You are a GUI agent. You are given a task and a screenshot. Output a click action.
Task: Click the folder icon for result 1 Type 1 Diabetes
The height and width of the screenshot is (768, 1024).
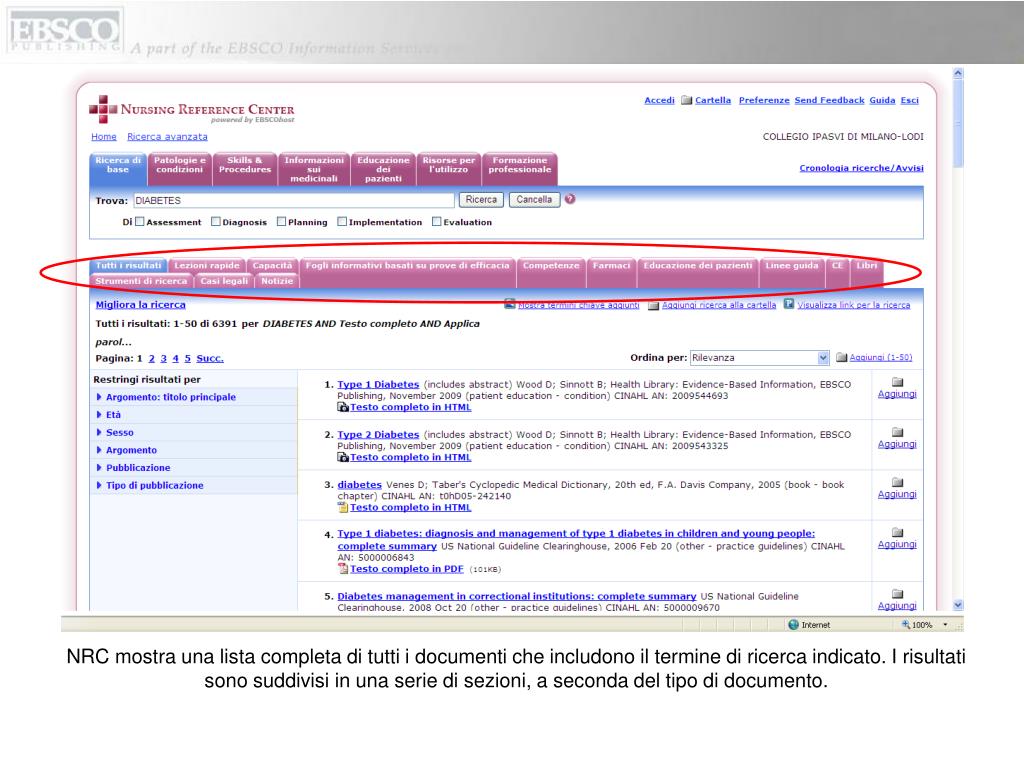pos(897,382)
